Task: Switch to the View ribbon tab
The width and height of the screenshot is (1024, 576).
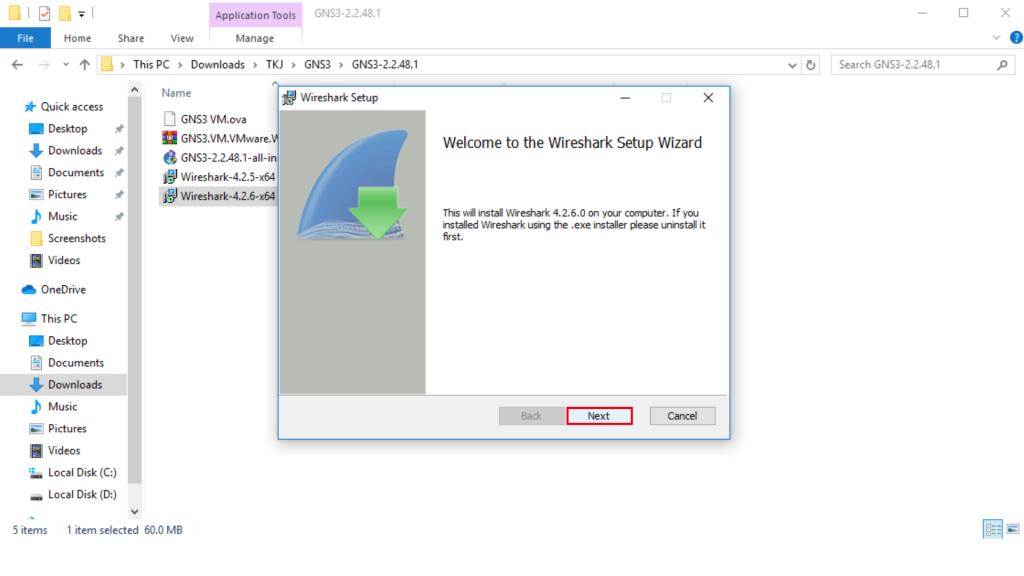Action: pyautogui.click(x=182, y=38)
